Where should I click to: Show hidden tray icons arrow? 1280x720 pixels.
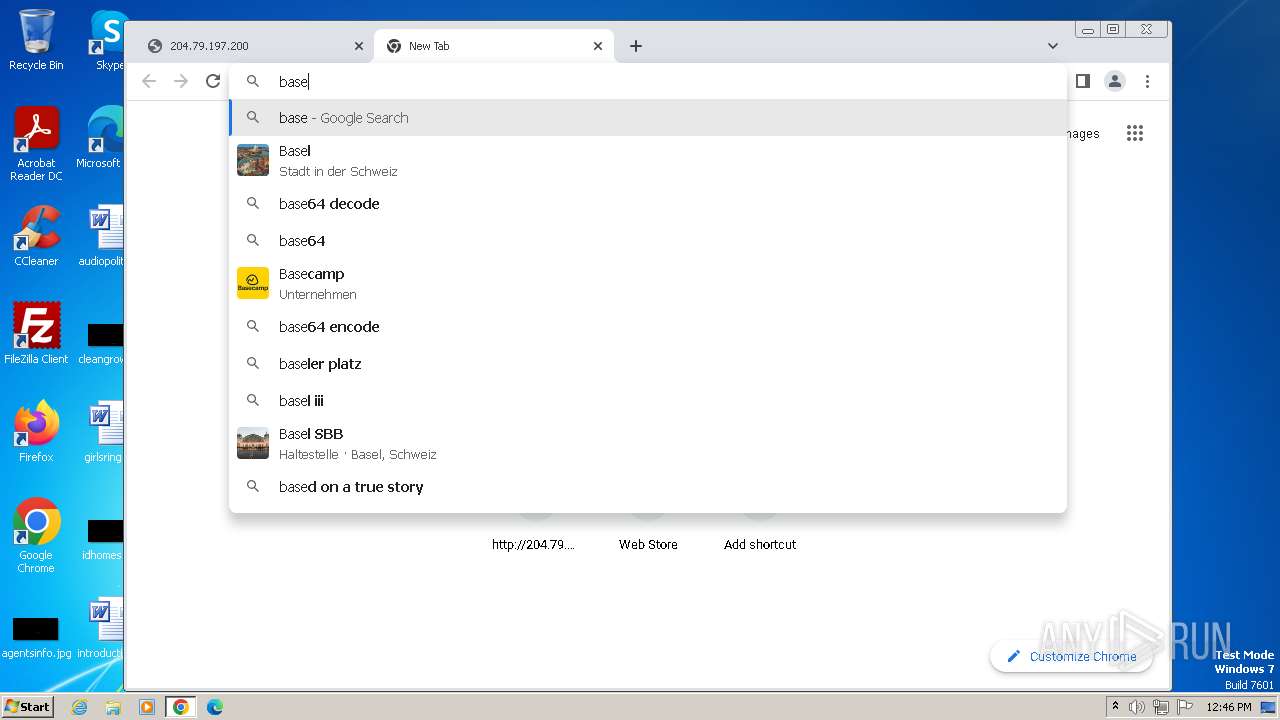[1116, 707]
